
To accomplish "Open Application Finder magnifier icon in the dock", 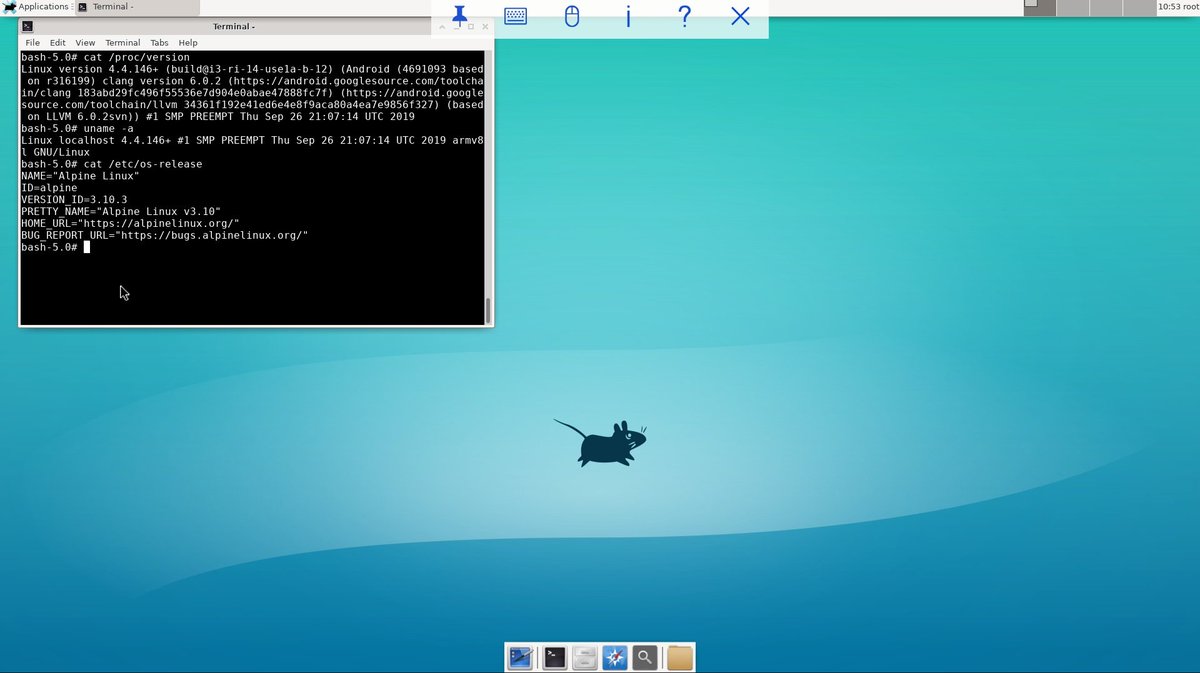I will 646,657.
